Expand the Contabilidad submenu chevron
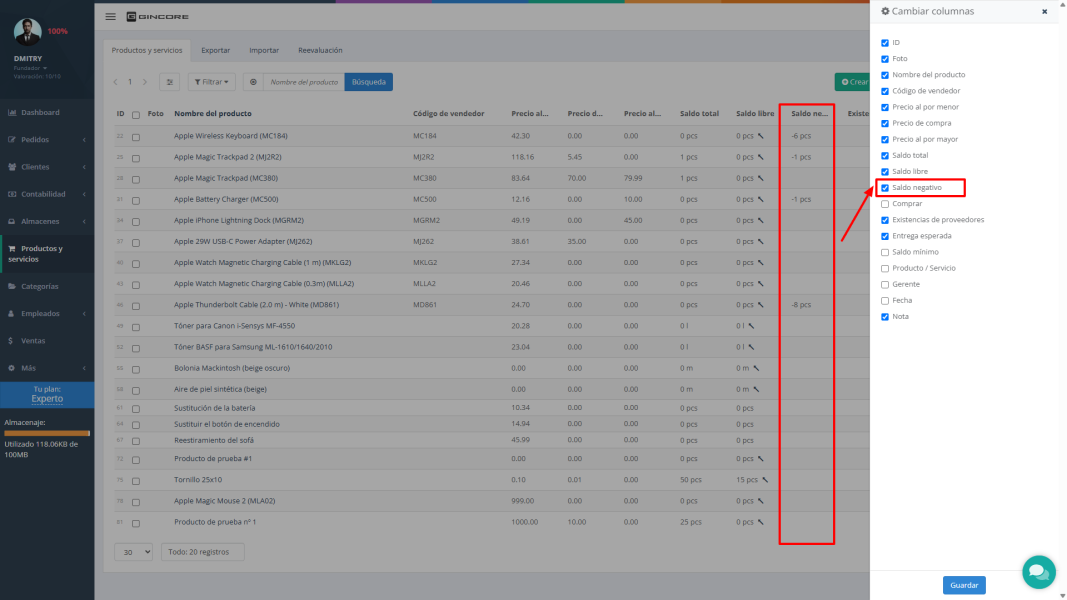 click(84, 194)
